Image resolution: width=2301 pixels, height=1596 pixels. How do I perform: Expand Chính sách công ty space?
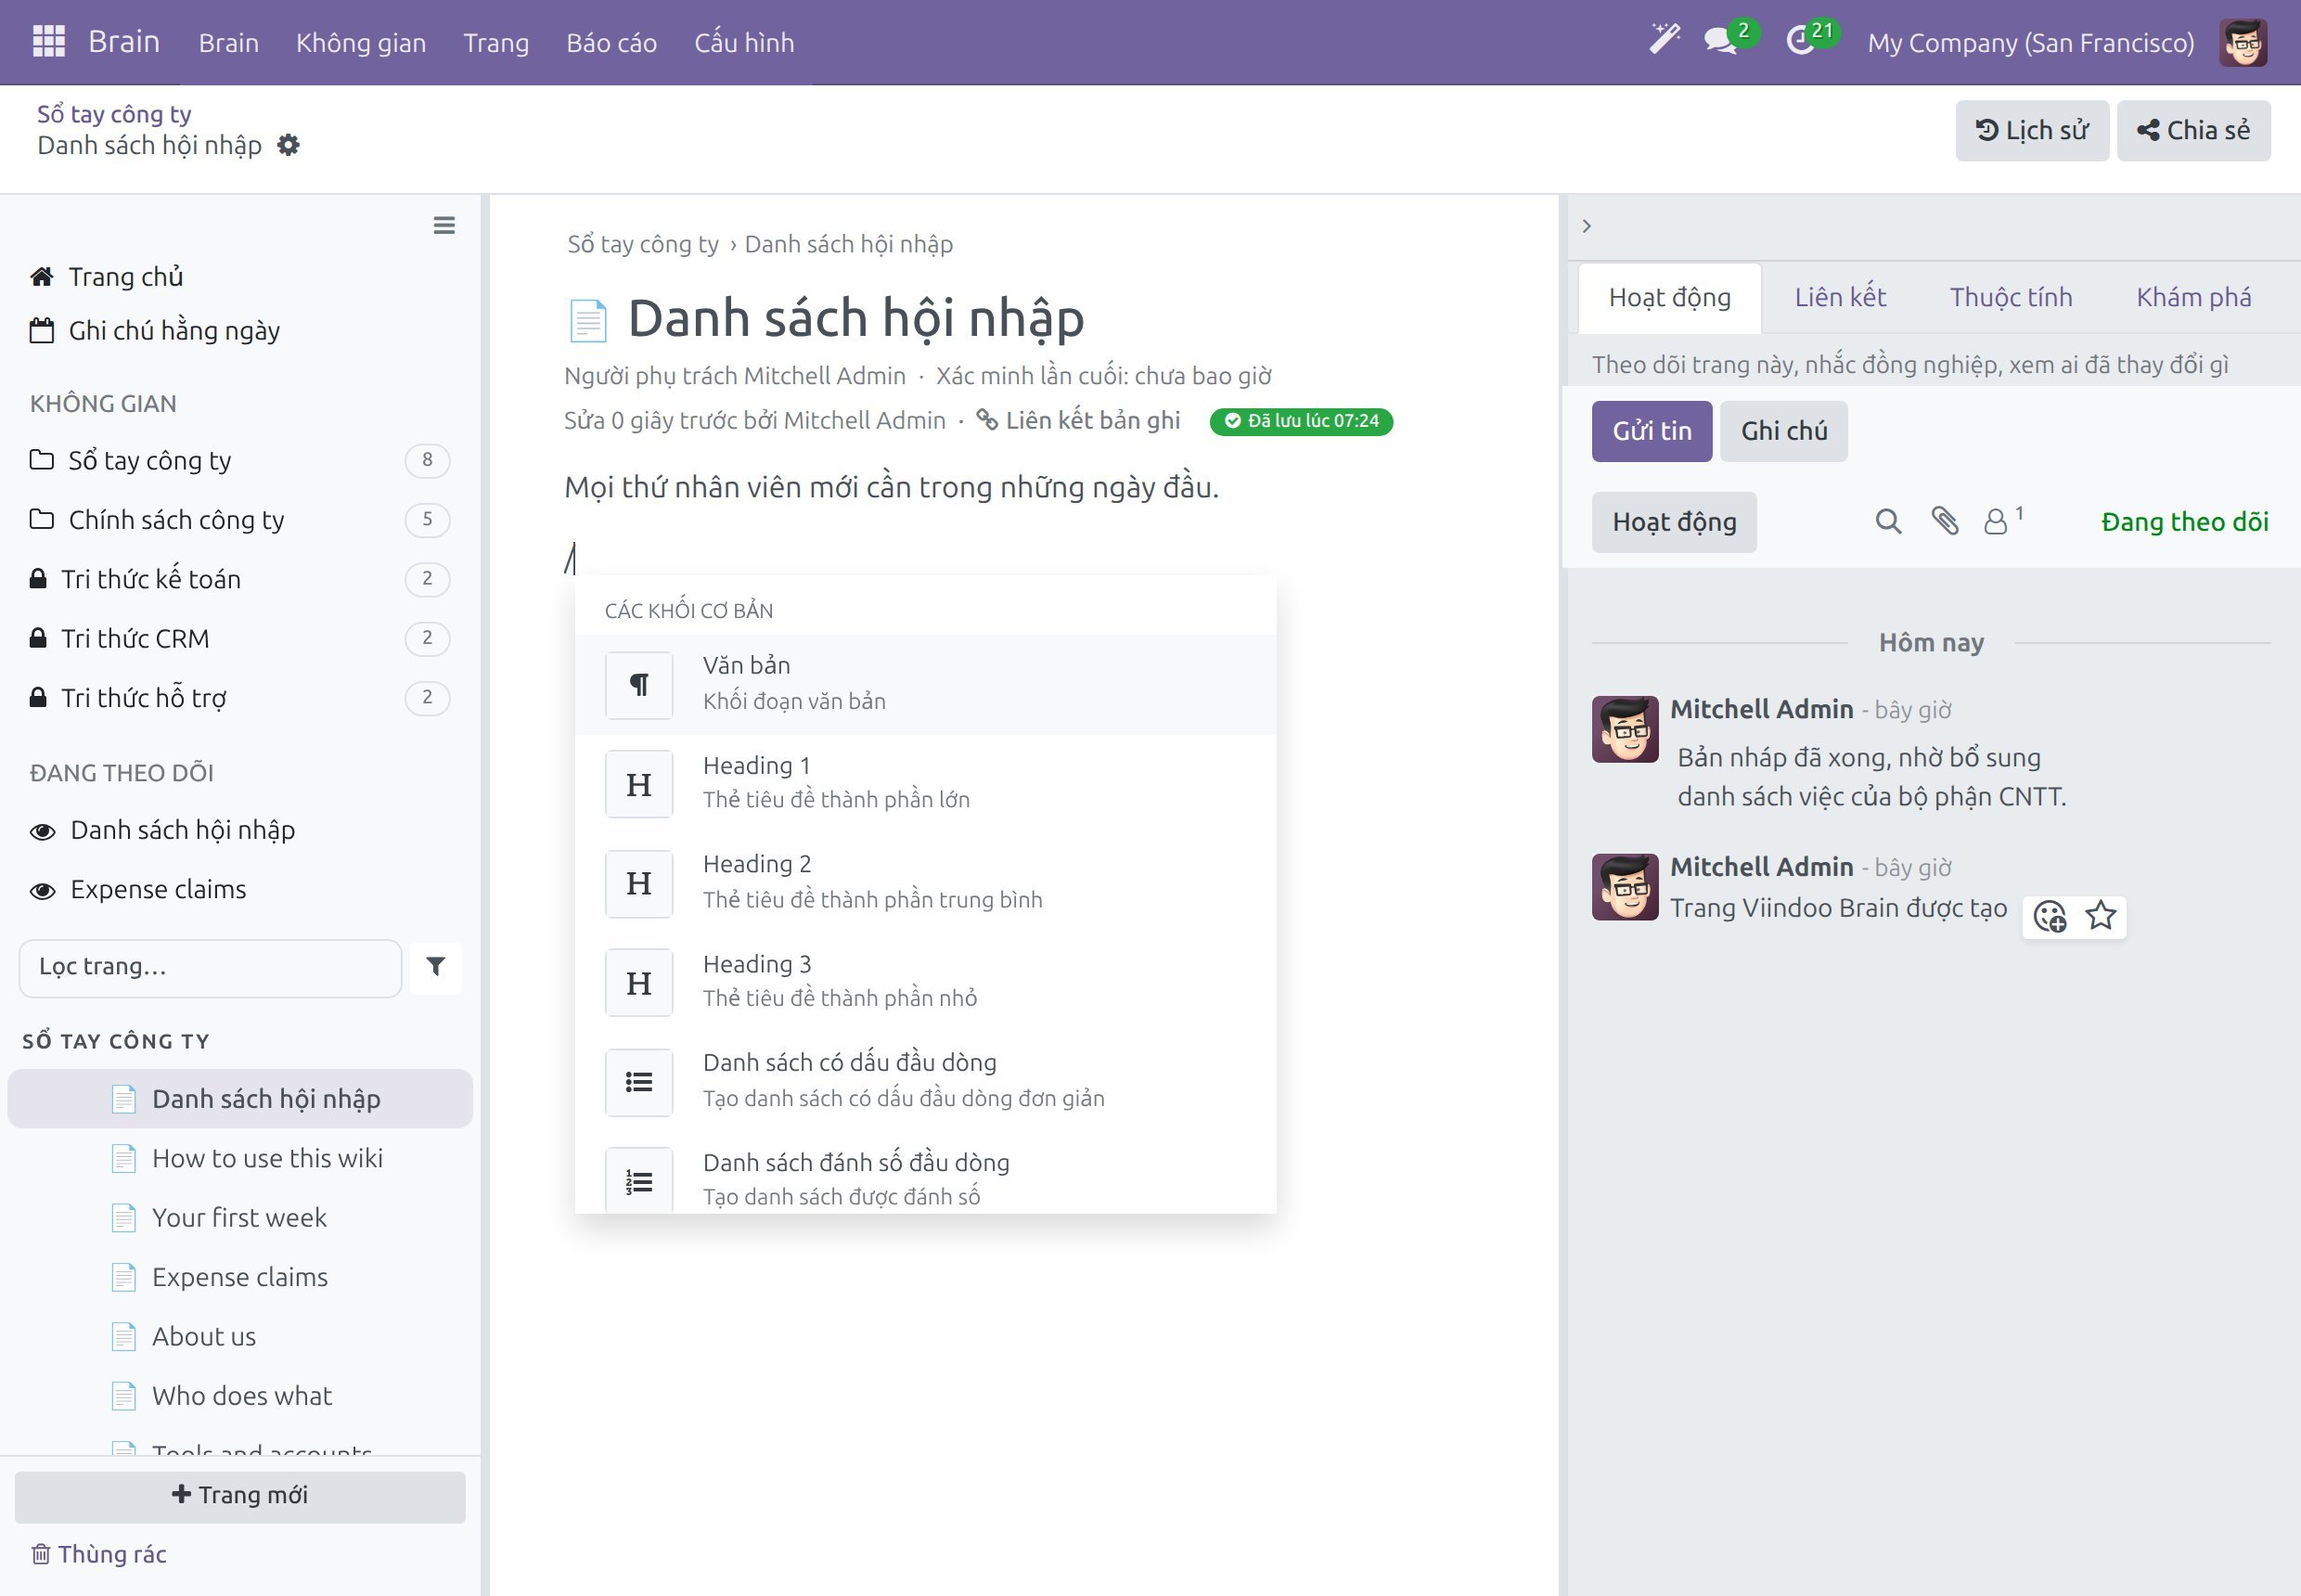[x=240, y=519]
